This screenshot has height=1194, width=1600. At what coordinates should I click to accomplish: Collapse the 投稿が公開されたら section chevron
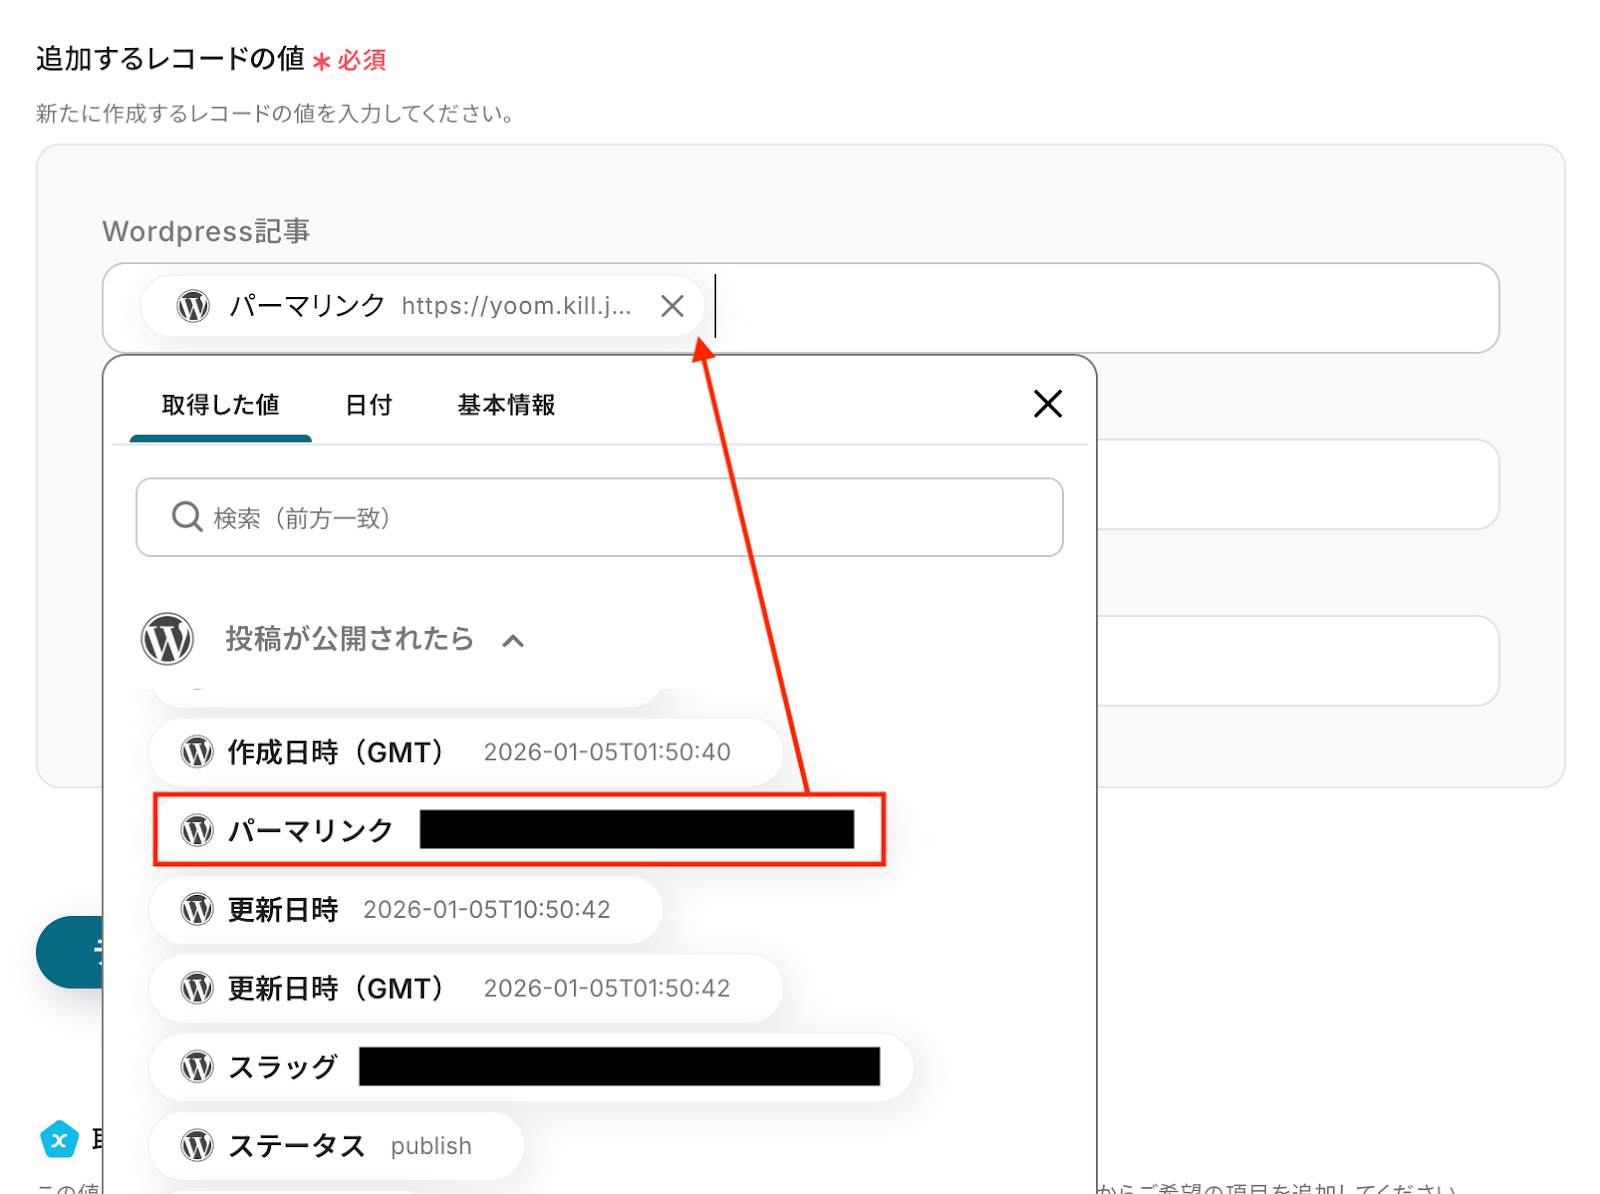pos(513,641)
